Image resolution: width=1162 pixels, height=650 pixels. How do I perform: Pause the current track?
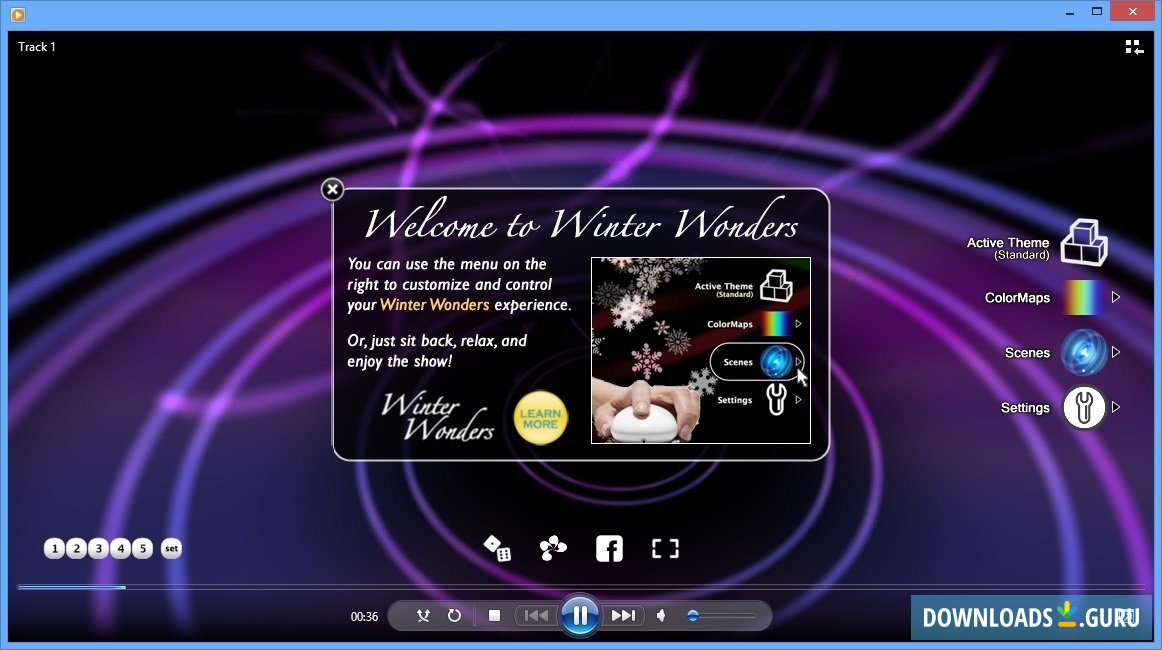coord(580,615)
